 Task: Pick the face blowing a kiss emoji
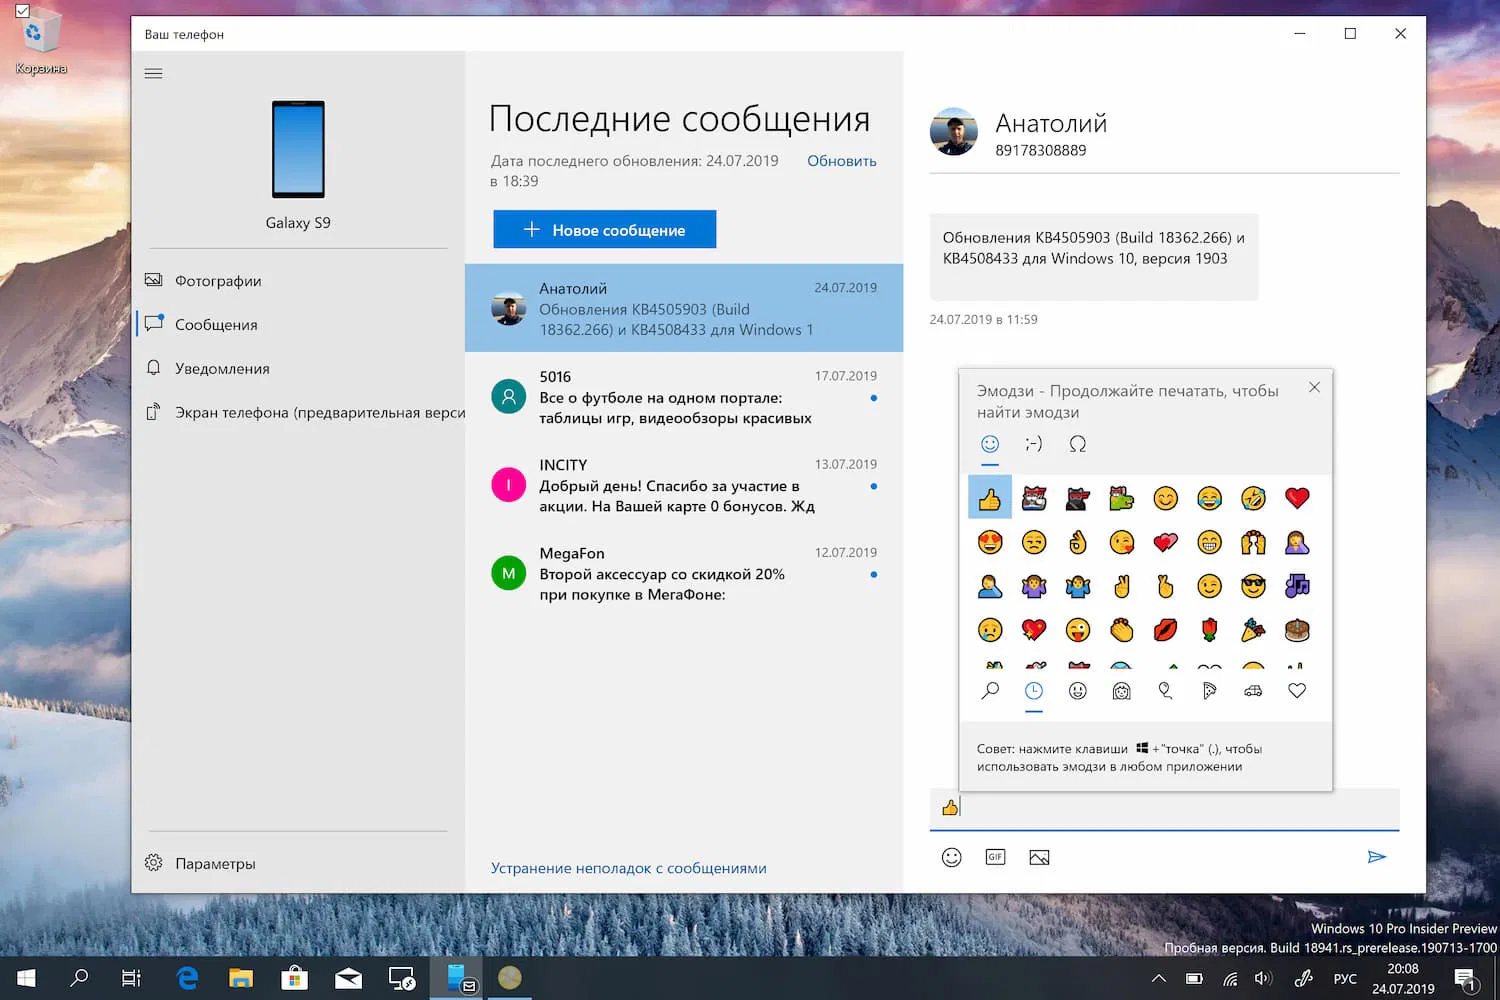click(1122, 542)
